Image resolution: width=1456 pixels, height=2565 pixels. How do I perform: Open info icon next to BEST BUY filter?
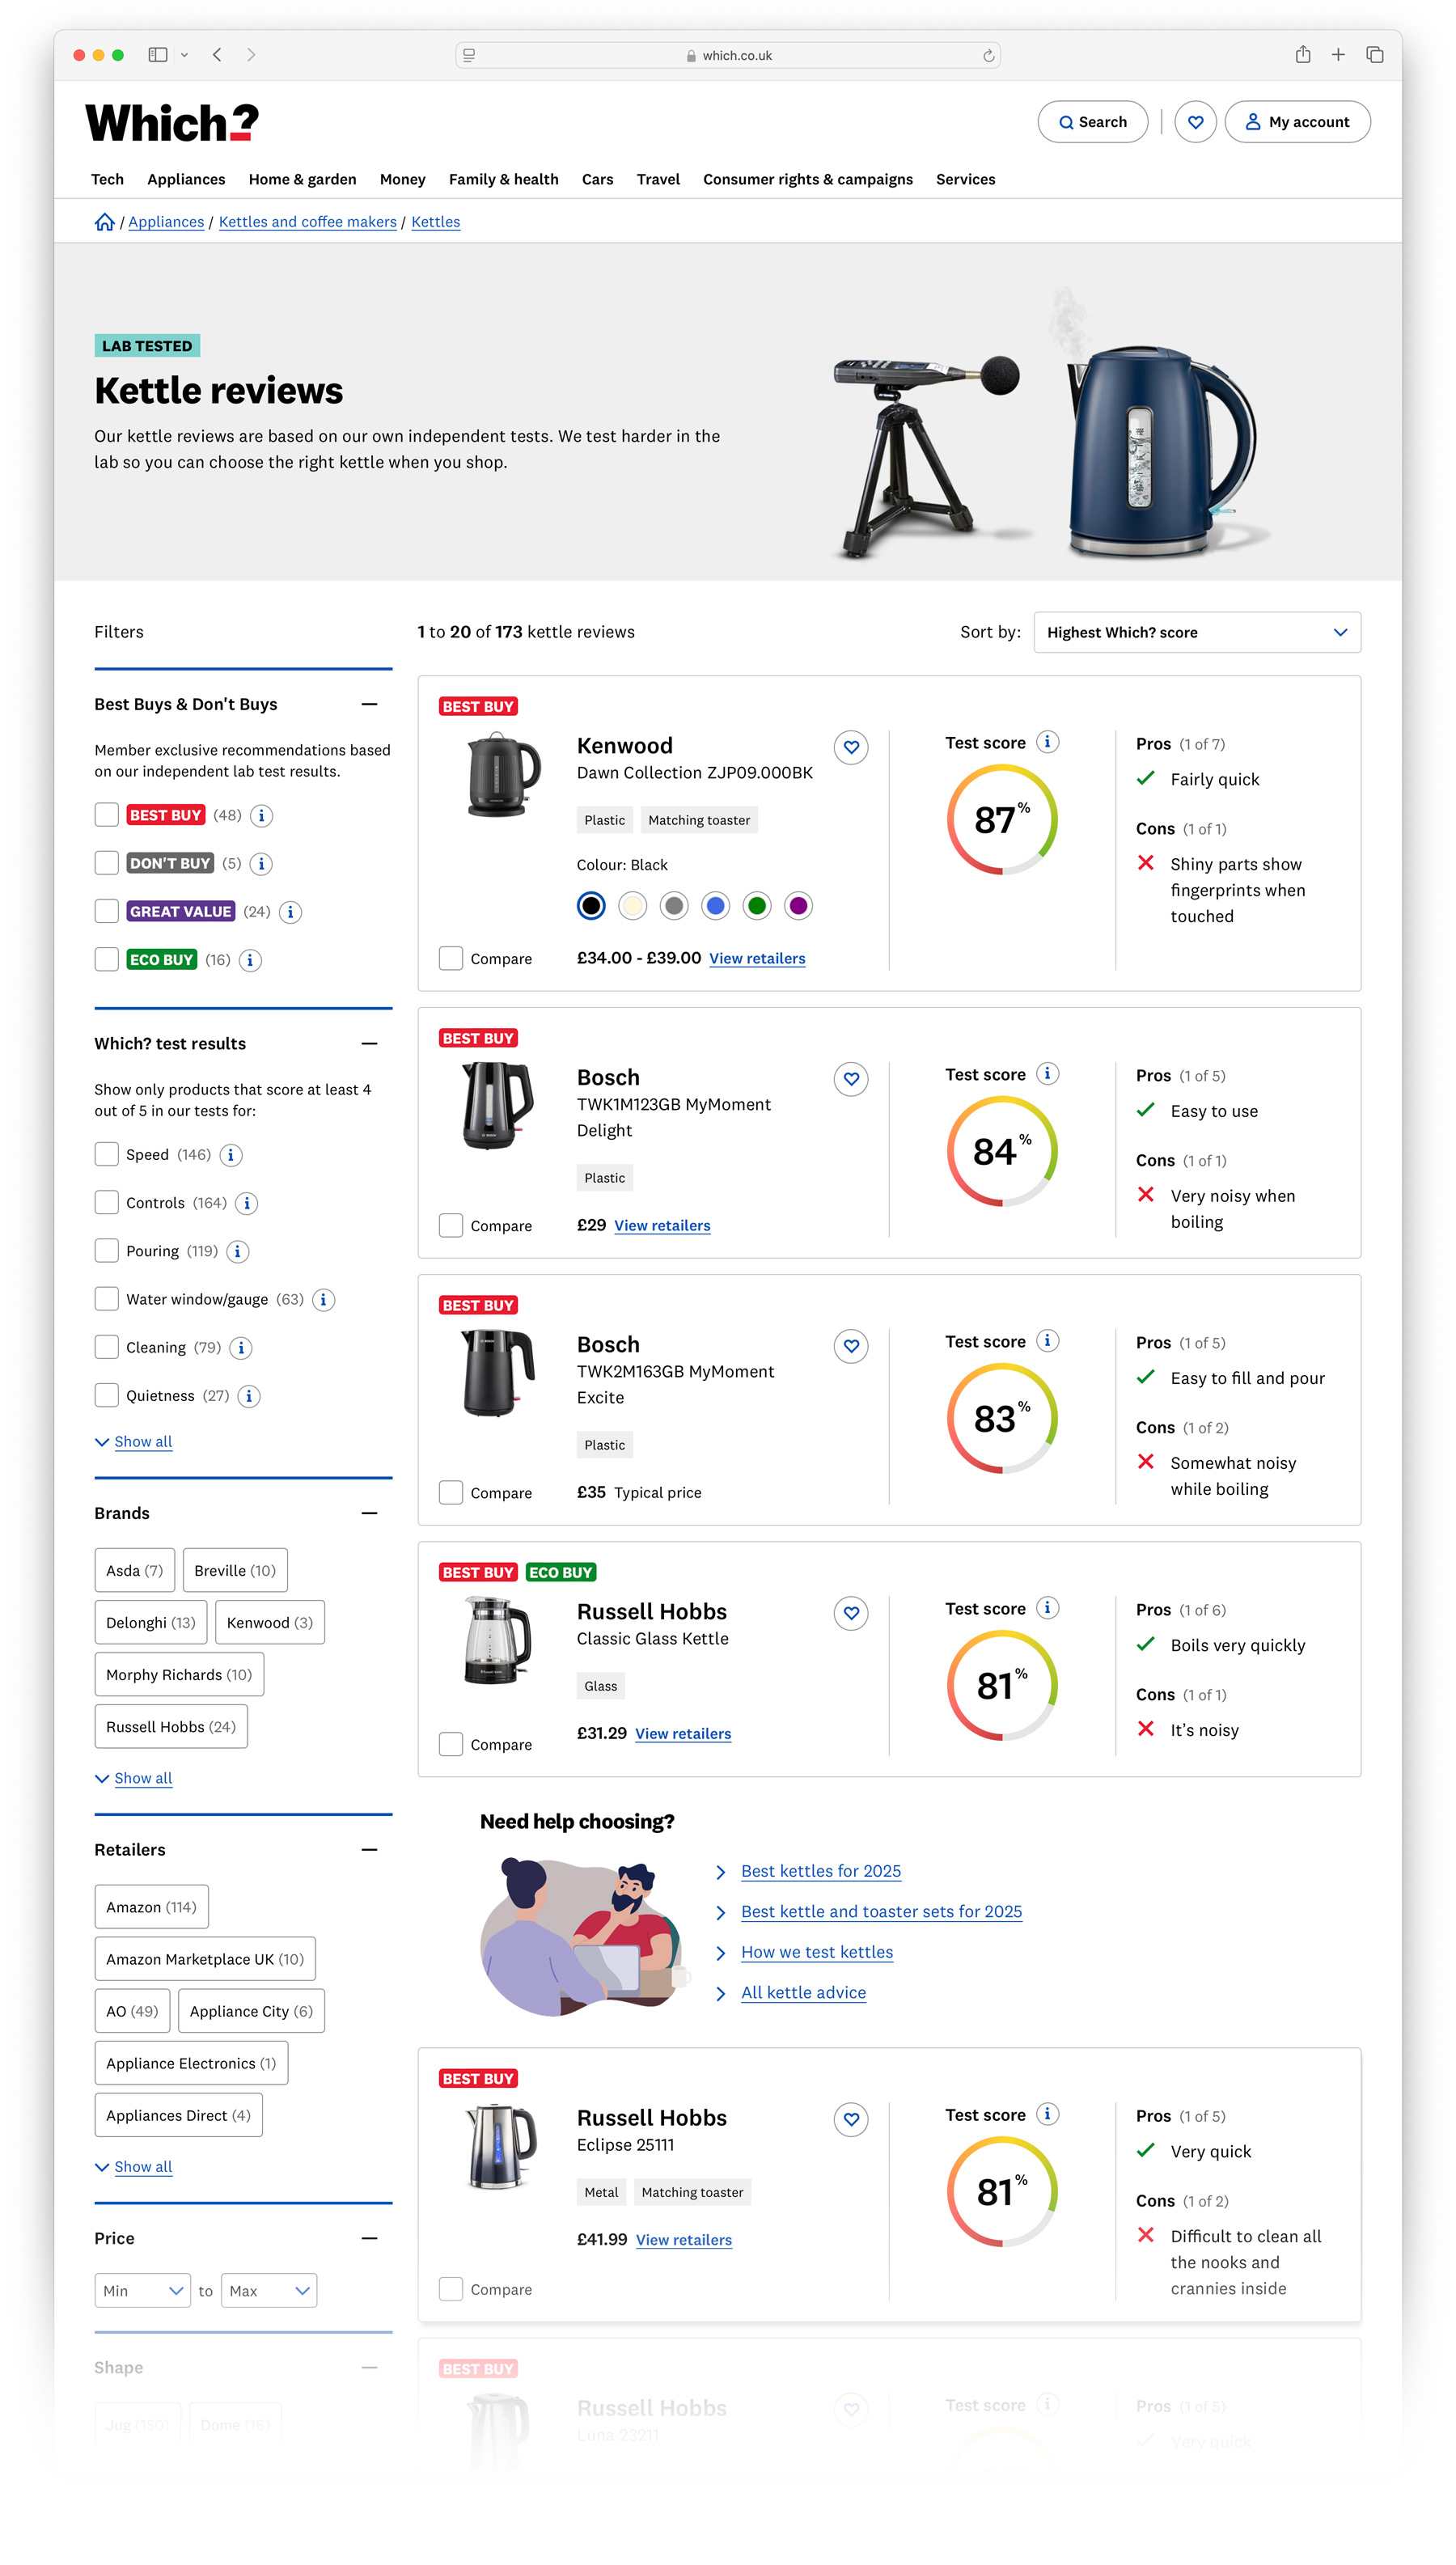coord(261,816)
